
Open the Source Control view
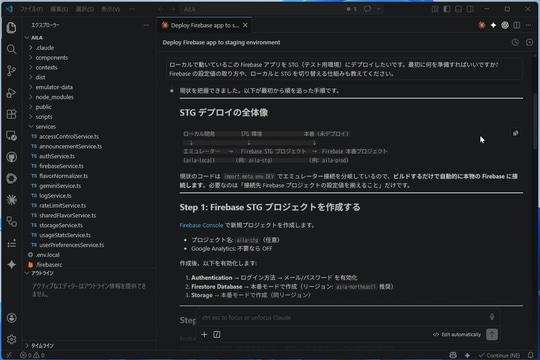11,71
